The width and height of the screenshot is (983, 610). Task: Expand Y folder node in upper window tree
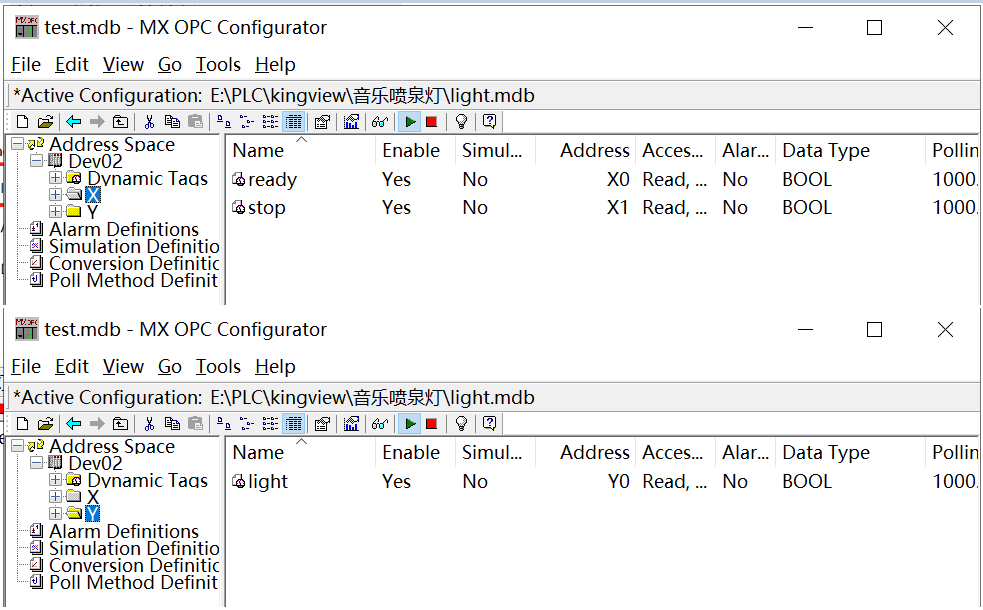pyautogui.click(x=55, y=211)
